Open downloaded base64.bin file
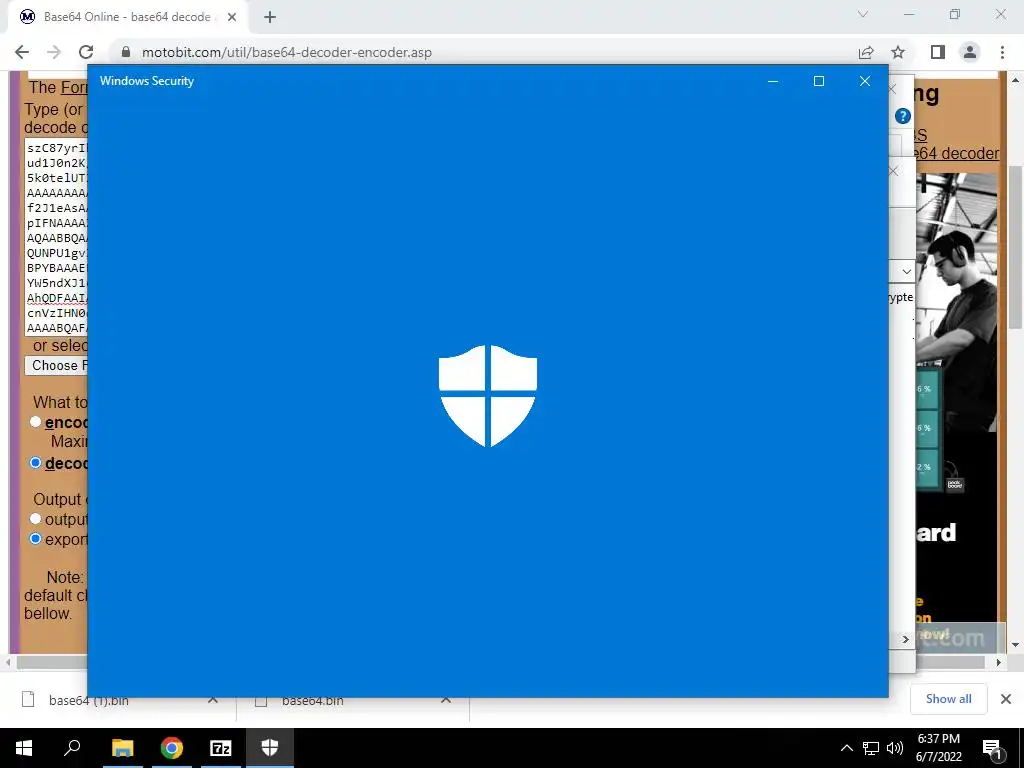The height and width of the screenshot is (768, 1024). tap(312, 701)
